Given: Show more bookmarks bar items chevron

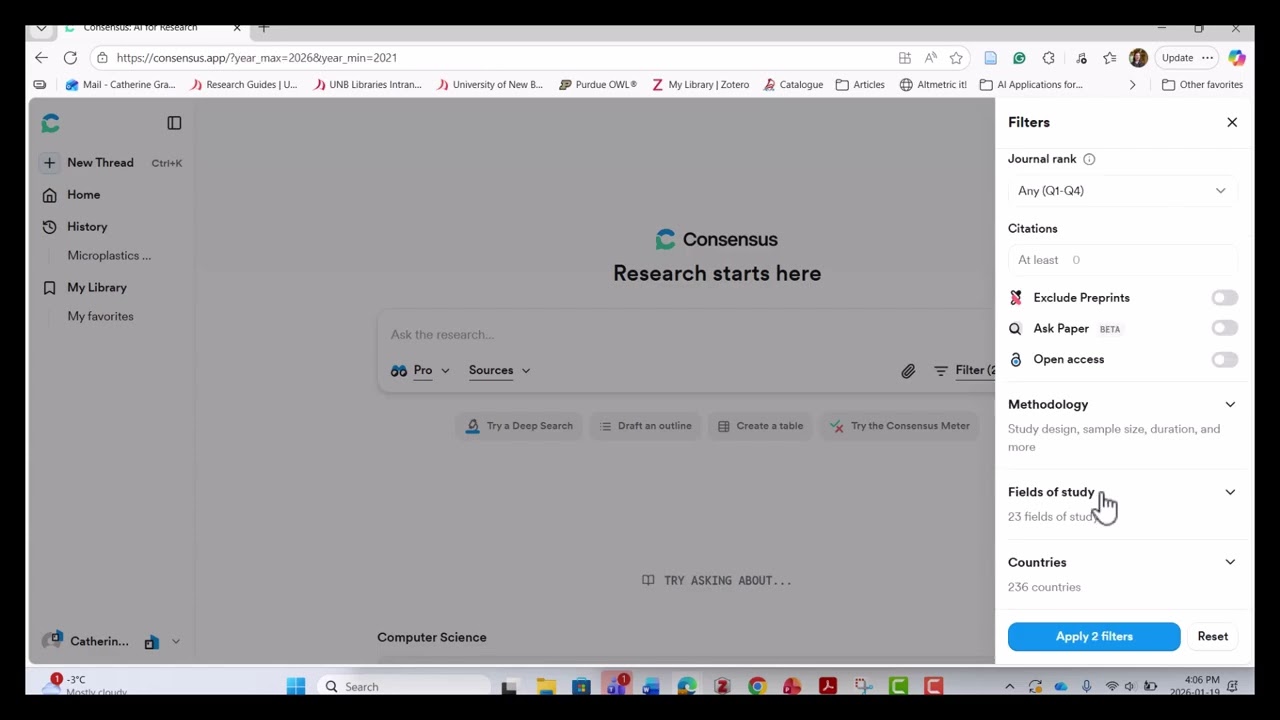Looking at the screenshot, I should pos(1132,85).
